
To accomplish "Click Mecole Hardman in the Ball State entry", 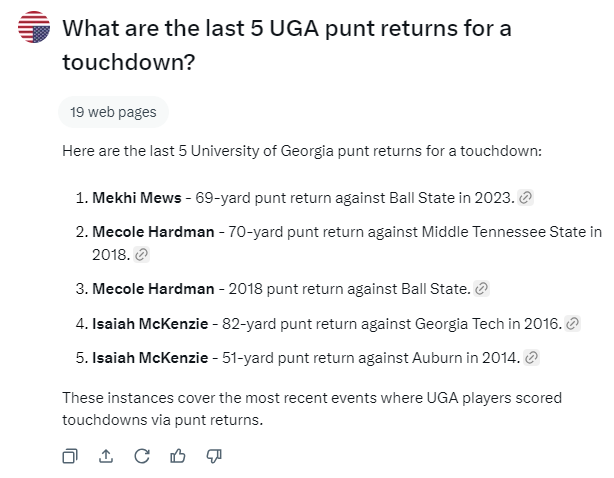I will pos(153,289).
